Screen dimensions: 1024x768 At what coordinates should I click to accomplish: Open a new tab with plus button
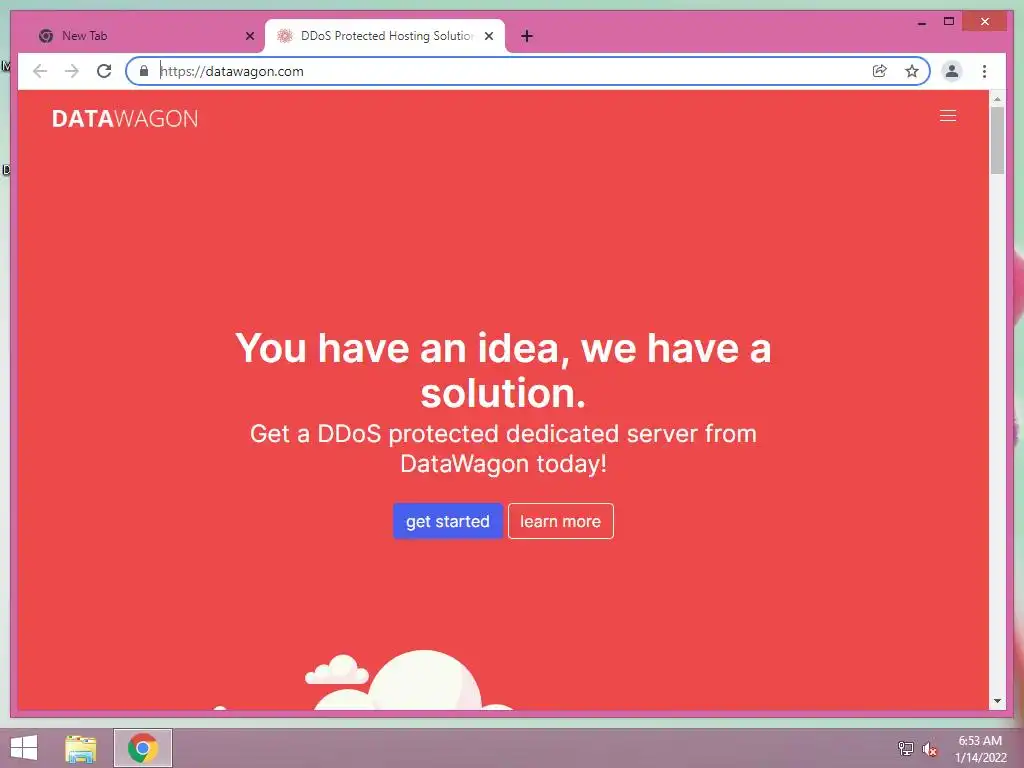[527, 36]
